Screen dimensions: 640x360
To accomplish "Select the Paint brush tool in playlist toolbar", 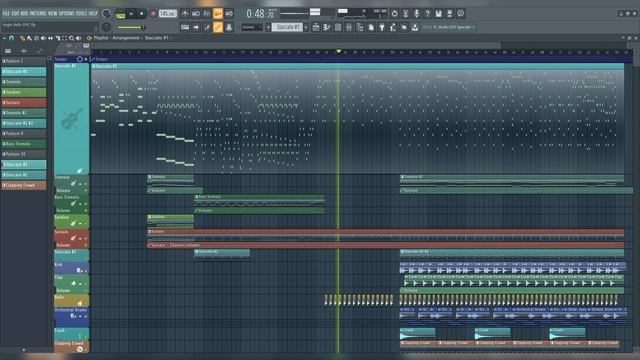I will click(29, 38).
